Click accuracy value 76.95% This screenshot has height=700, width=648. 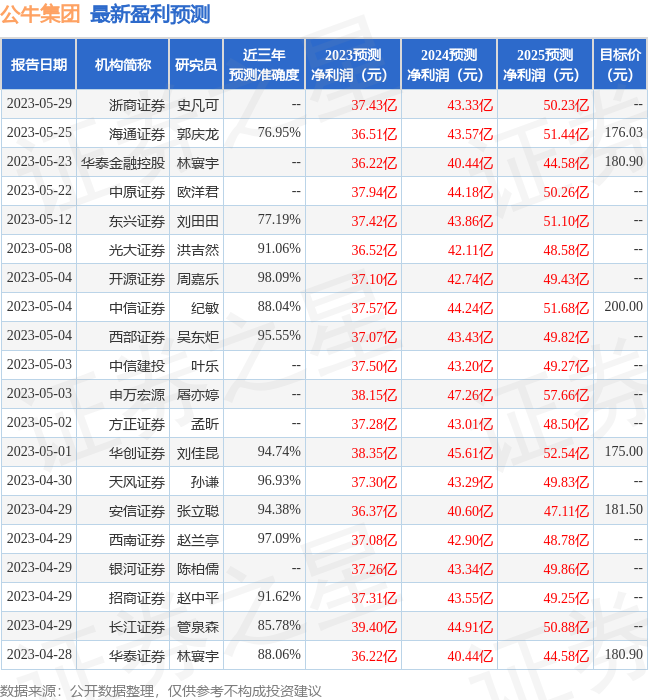tap(279, 133)
